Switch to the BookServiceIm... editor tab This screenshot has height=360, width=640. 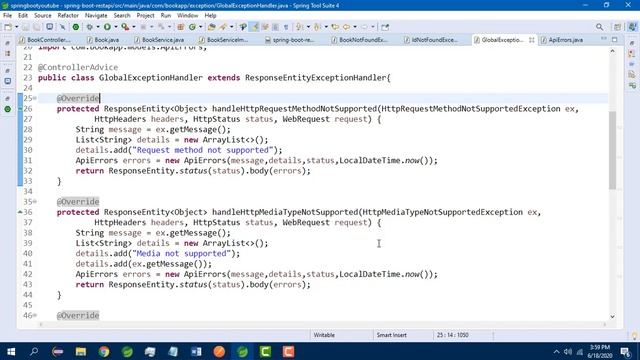[223, 40]
